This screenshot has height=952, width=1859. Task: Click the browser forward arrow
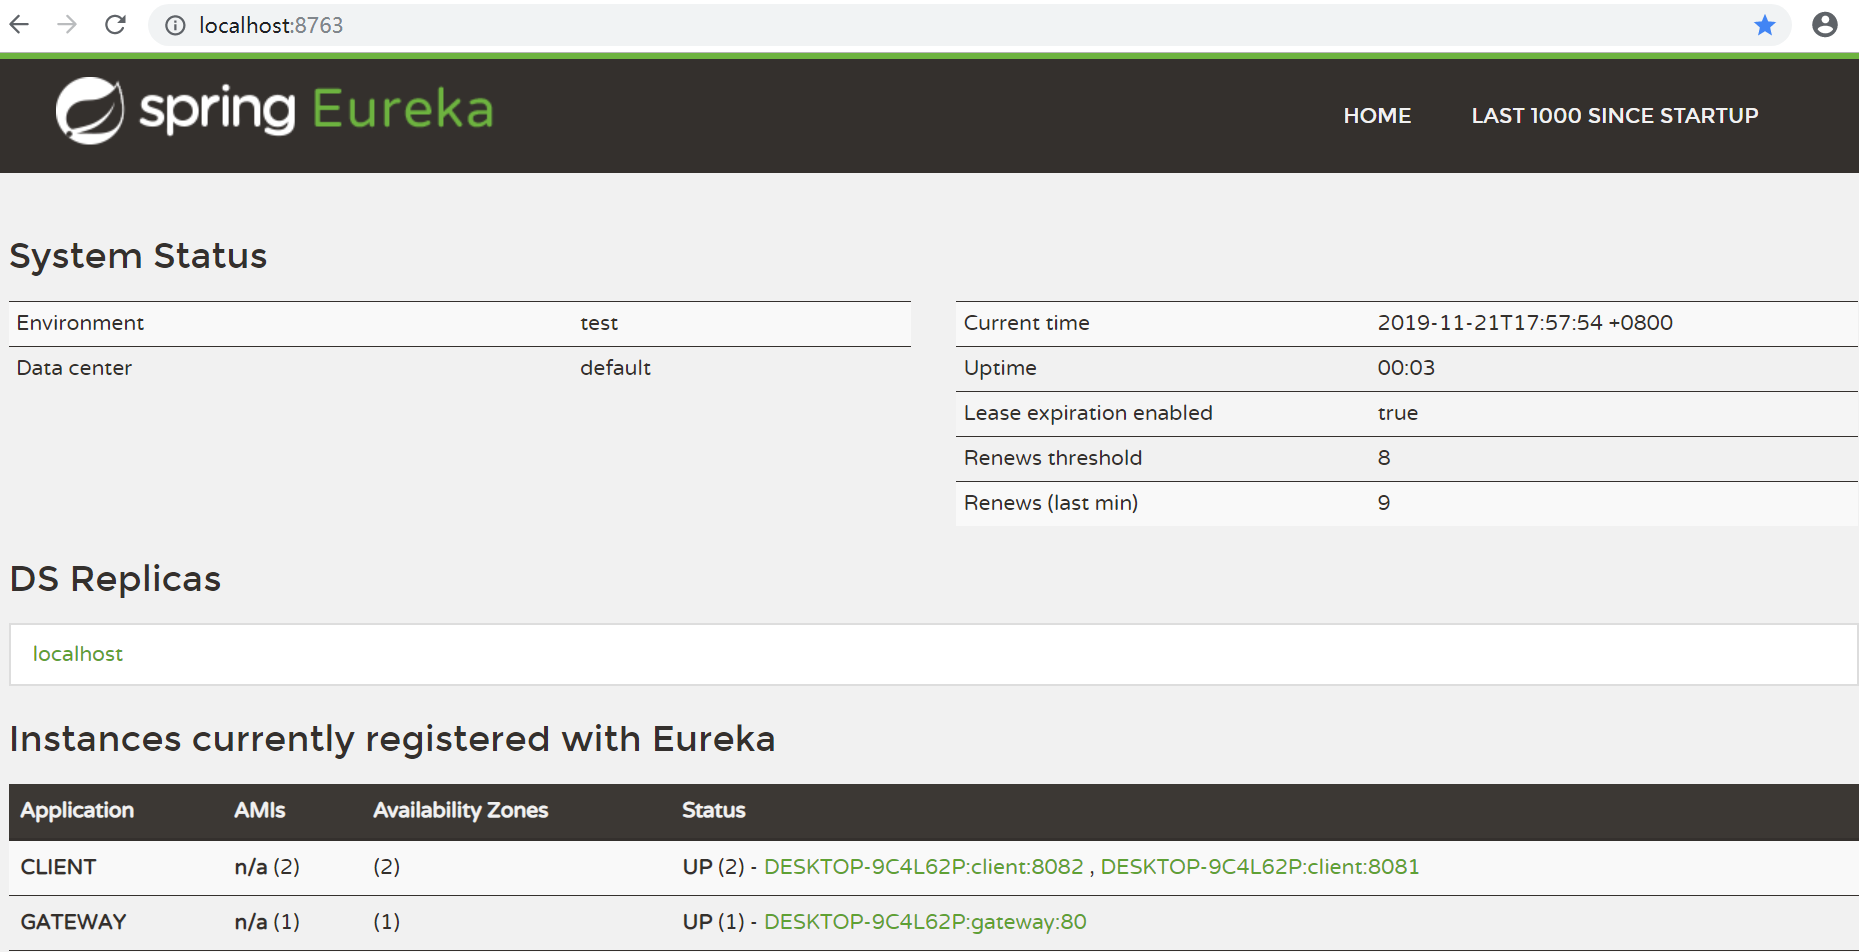[67, 25]
